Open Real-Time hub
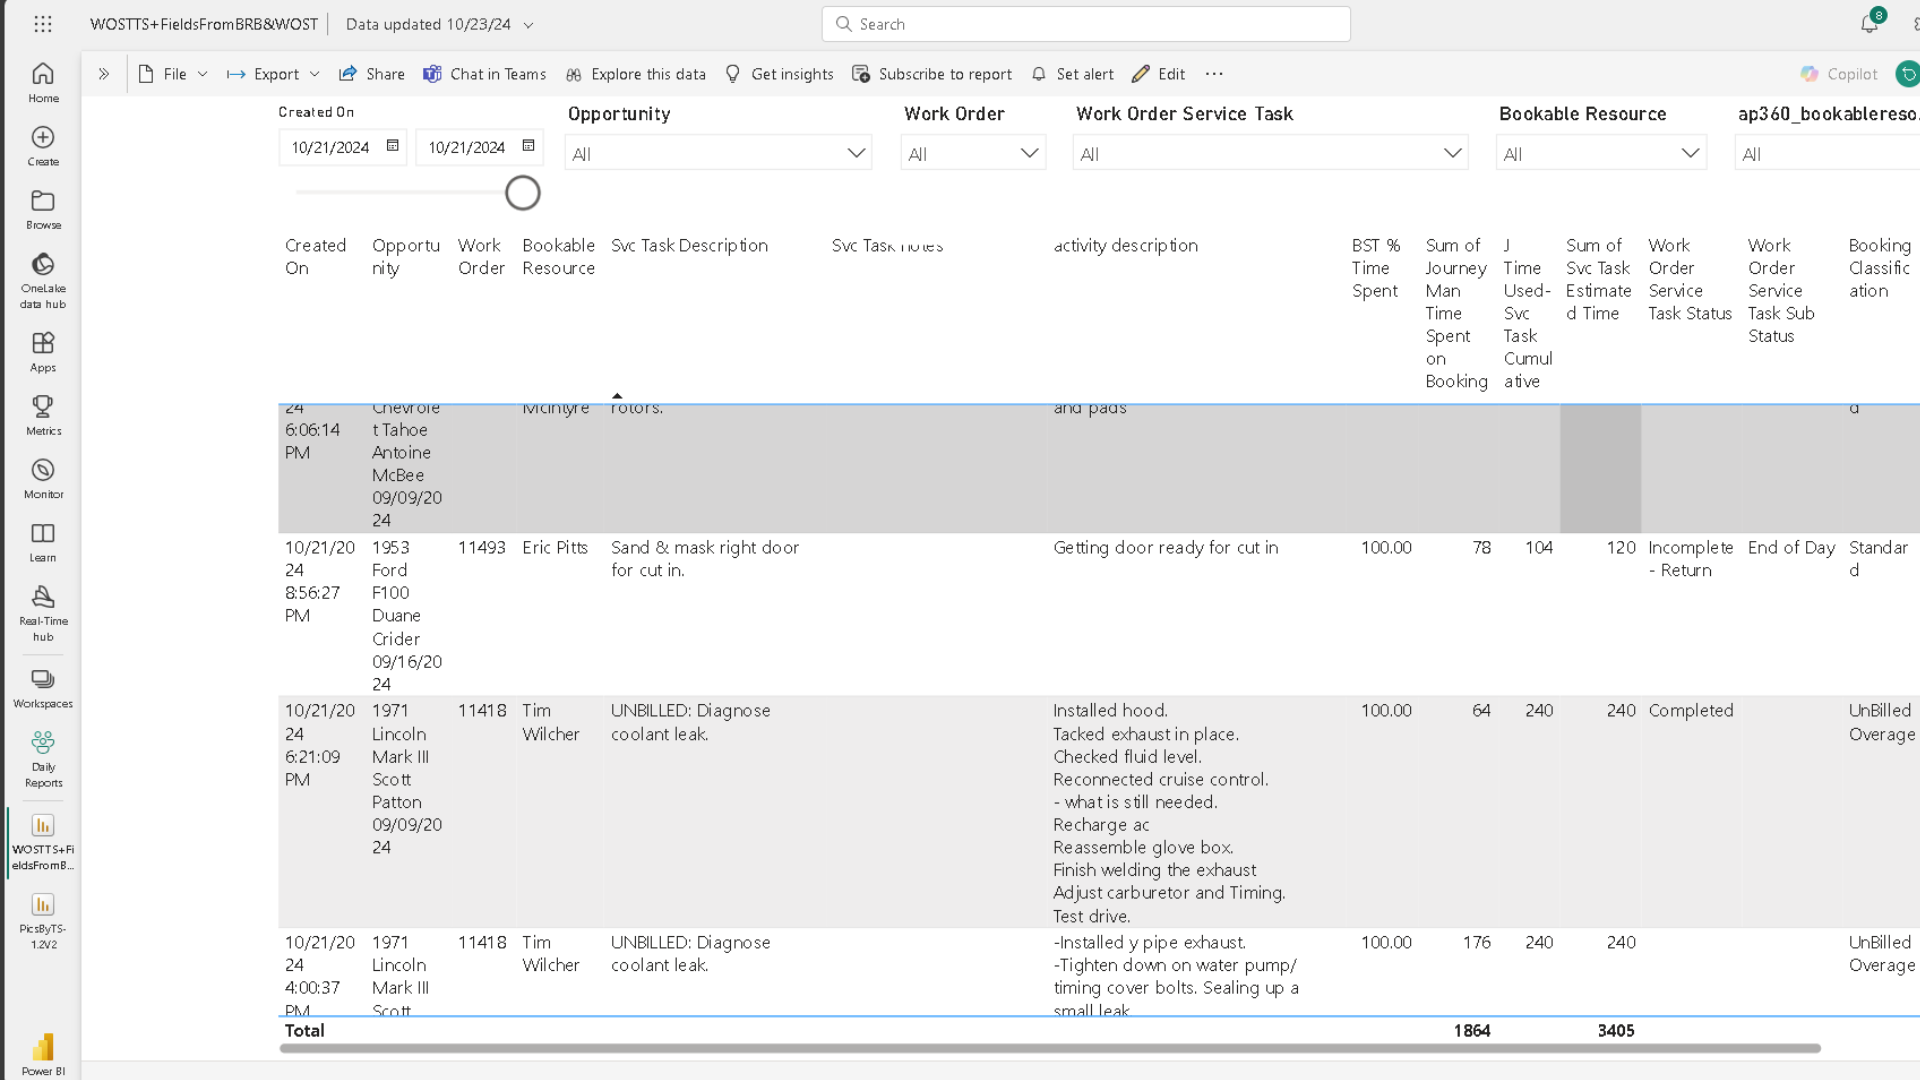Viewport: 1920px width, 1080px height. (43, 613)
